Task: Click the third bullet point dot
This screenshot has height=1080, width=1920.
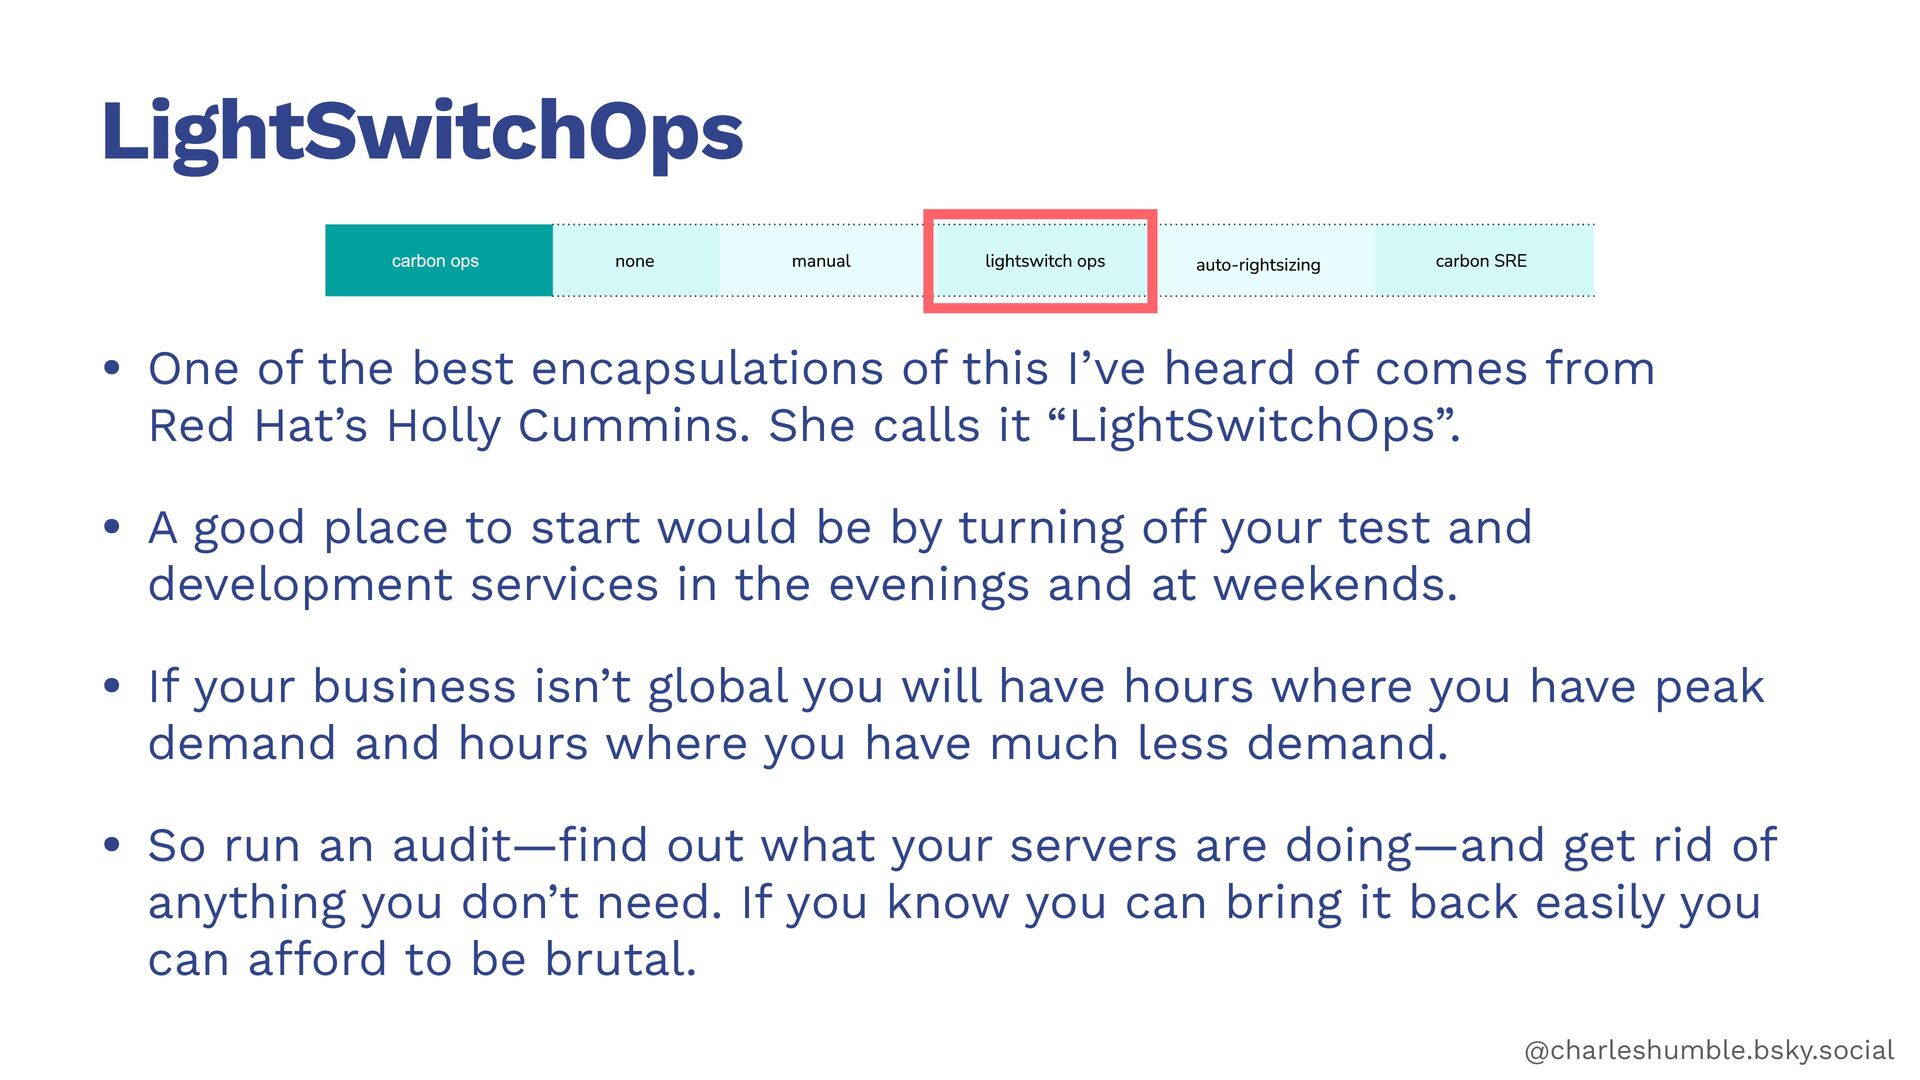Action: 112,686
